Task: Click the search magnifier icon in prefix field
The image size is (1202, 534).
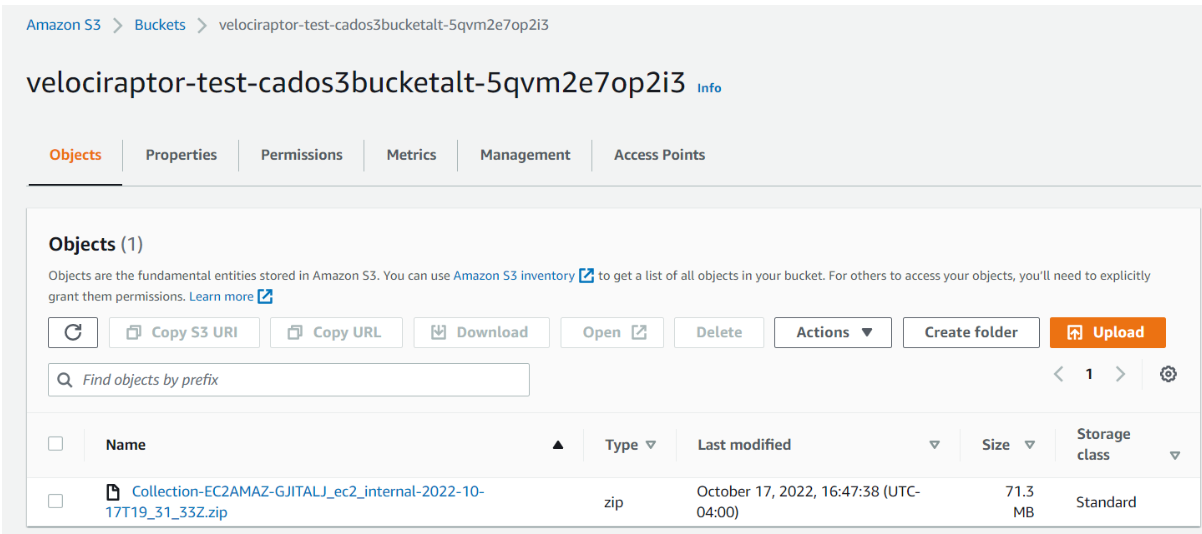Action: [x=66, y=380]
